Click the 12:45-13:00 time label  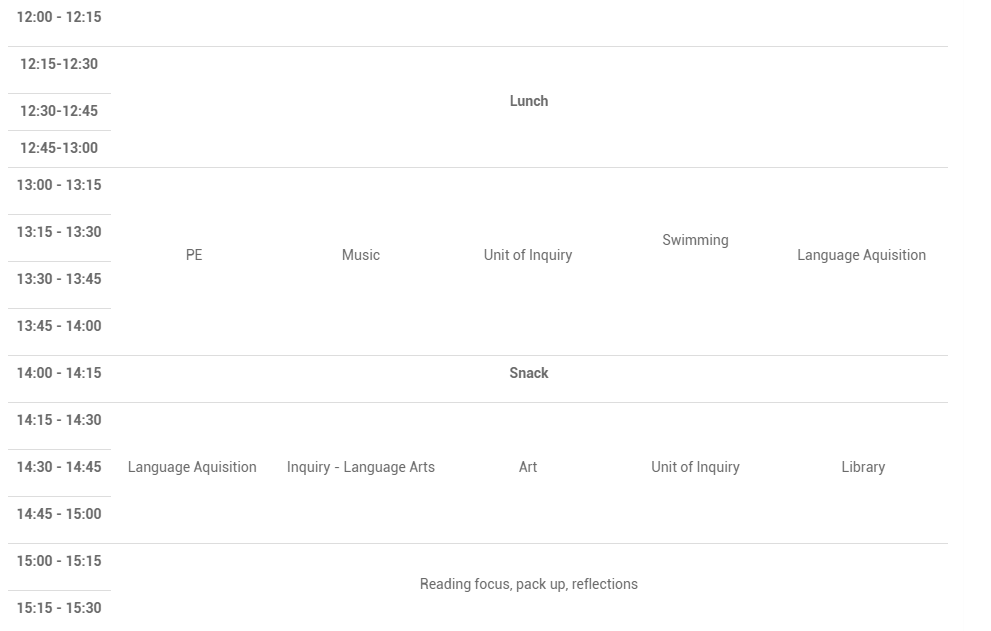[x=59, y=148]
